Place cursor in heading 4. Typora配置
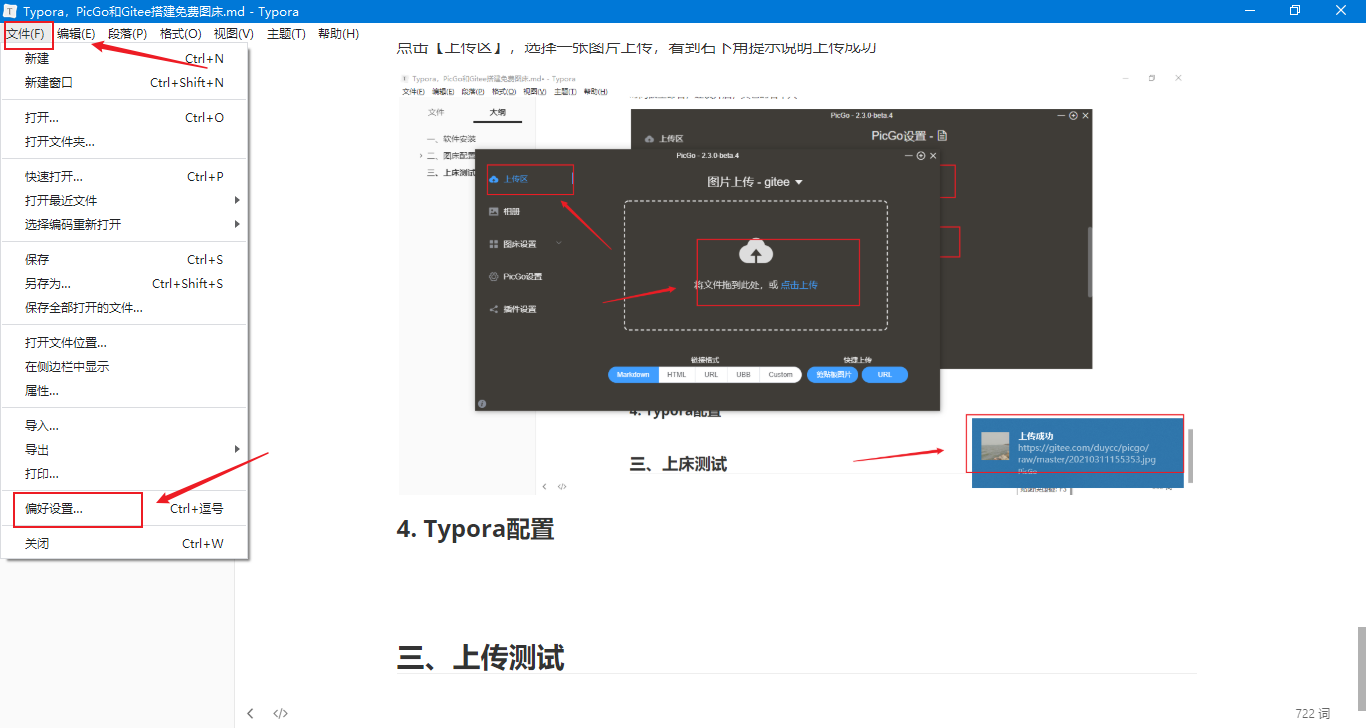The height and width of the screenshot is (728, 1366). pos(475,529)
